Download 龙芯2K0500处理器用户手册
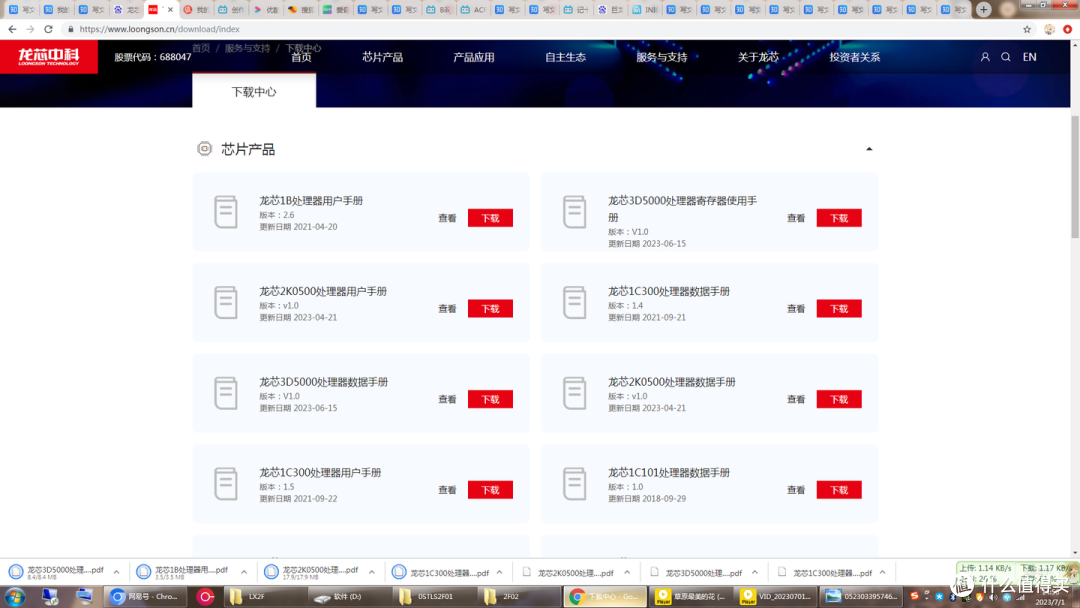This screenshot has height=608, width=1080. pyautogui.click(x=490, y=308)
